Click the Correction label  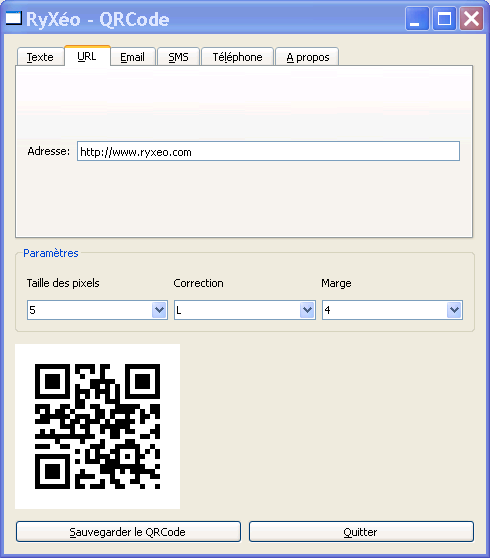(199, 283)
